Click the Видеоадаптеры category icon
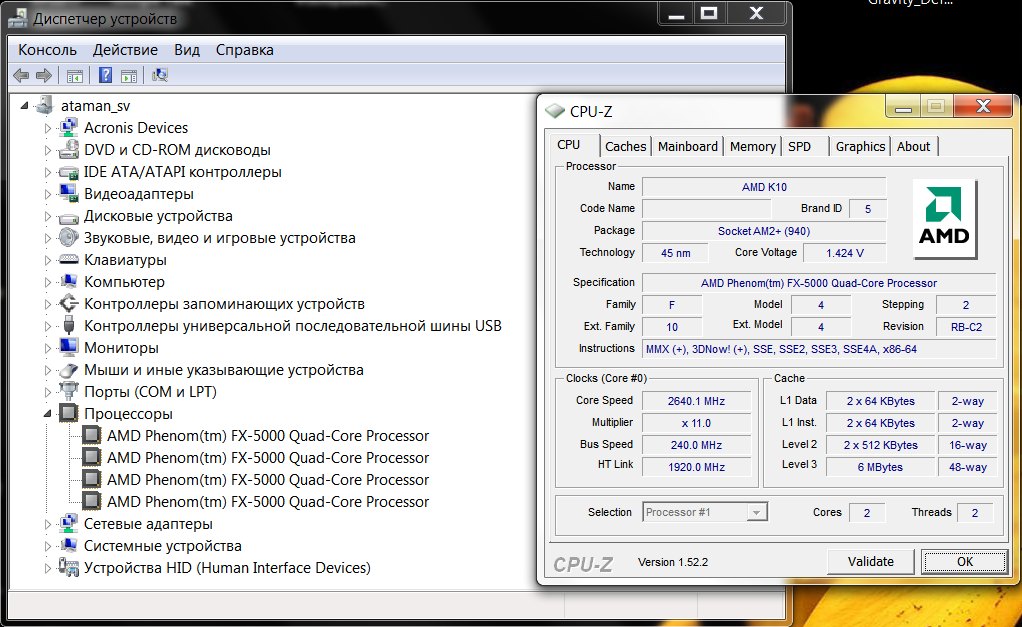 click(68, 194)
